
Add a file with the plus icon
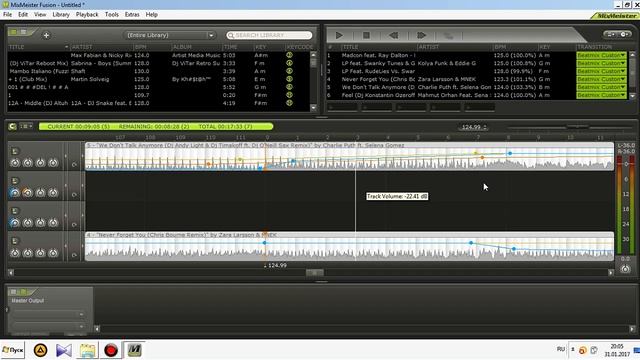(46, 36)
